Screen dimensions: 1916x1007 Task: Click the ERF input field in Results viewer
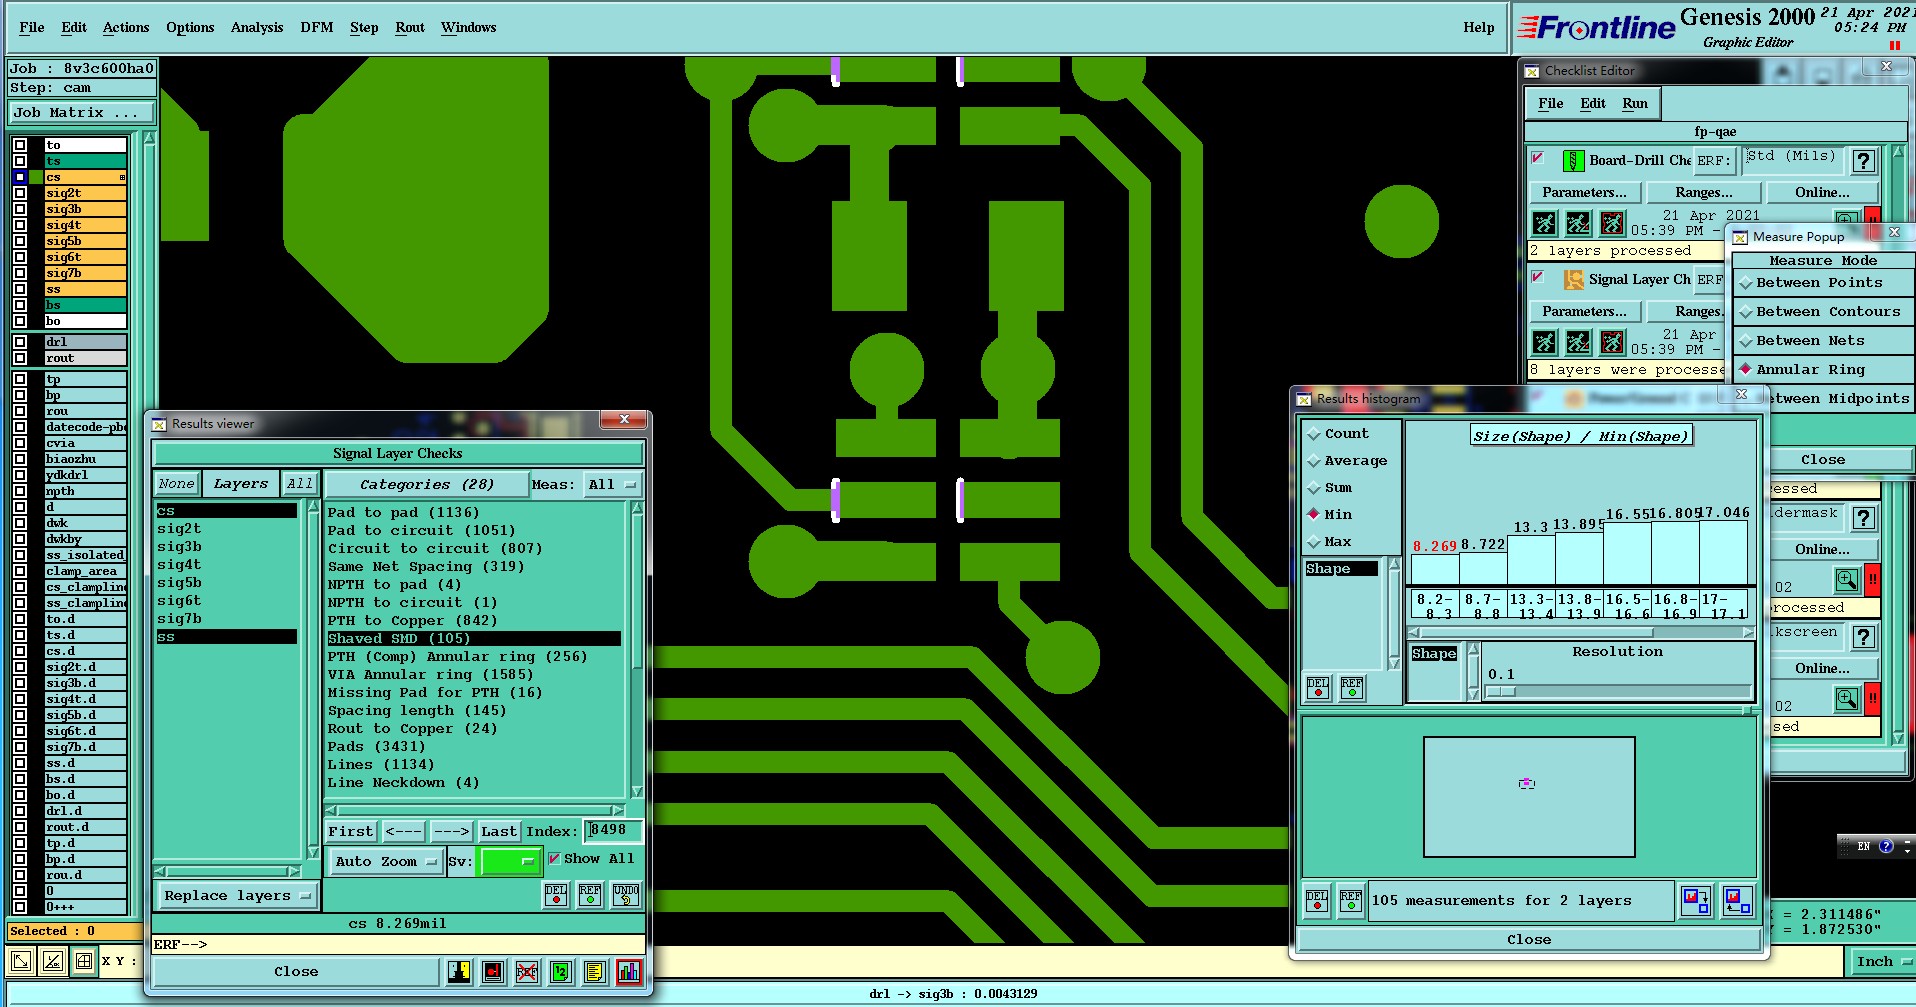click(398, 944)
